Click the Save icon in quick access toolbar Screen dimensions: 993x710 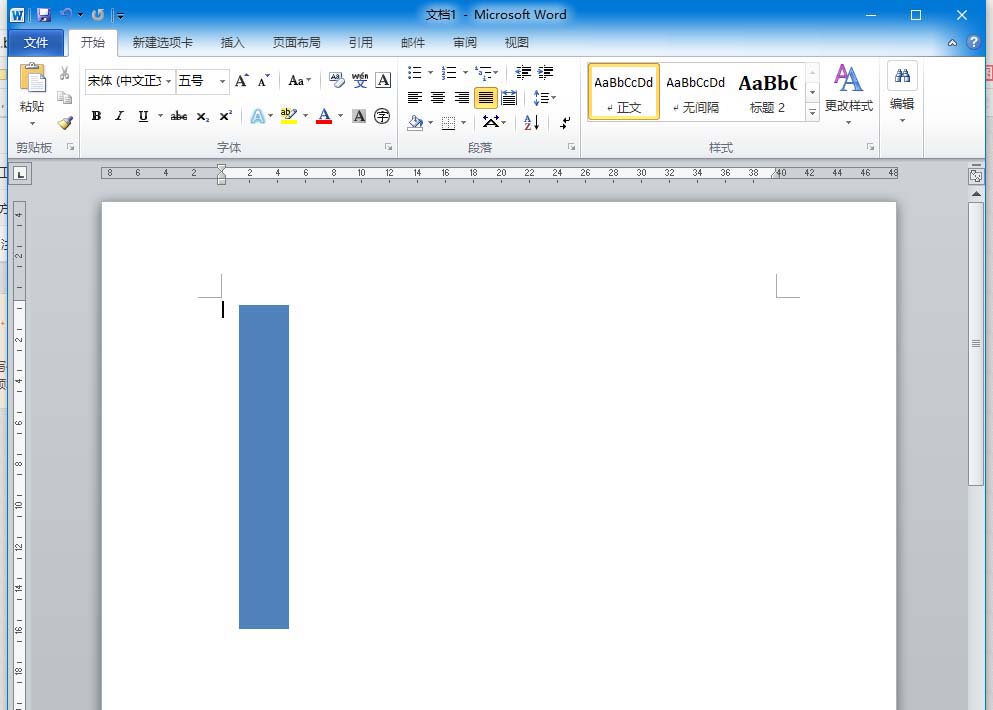[43, 15]
